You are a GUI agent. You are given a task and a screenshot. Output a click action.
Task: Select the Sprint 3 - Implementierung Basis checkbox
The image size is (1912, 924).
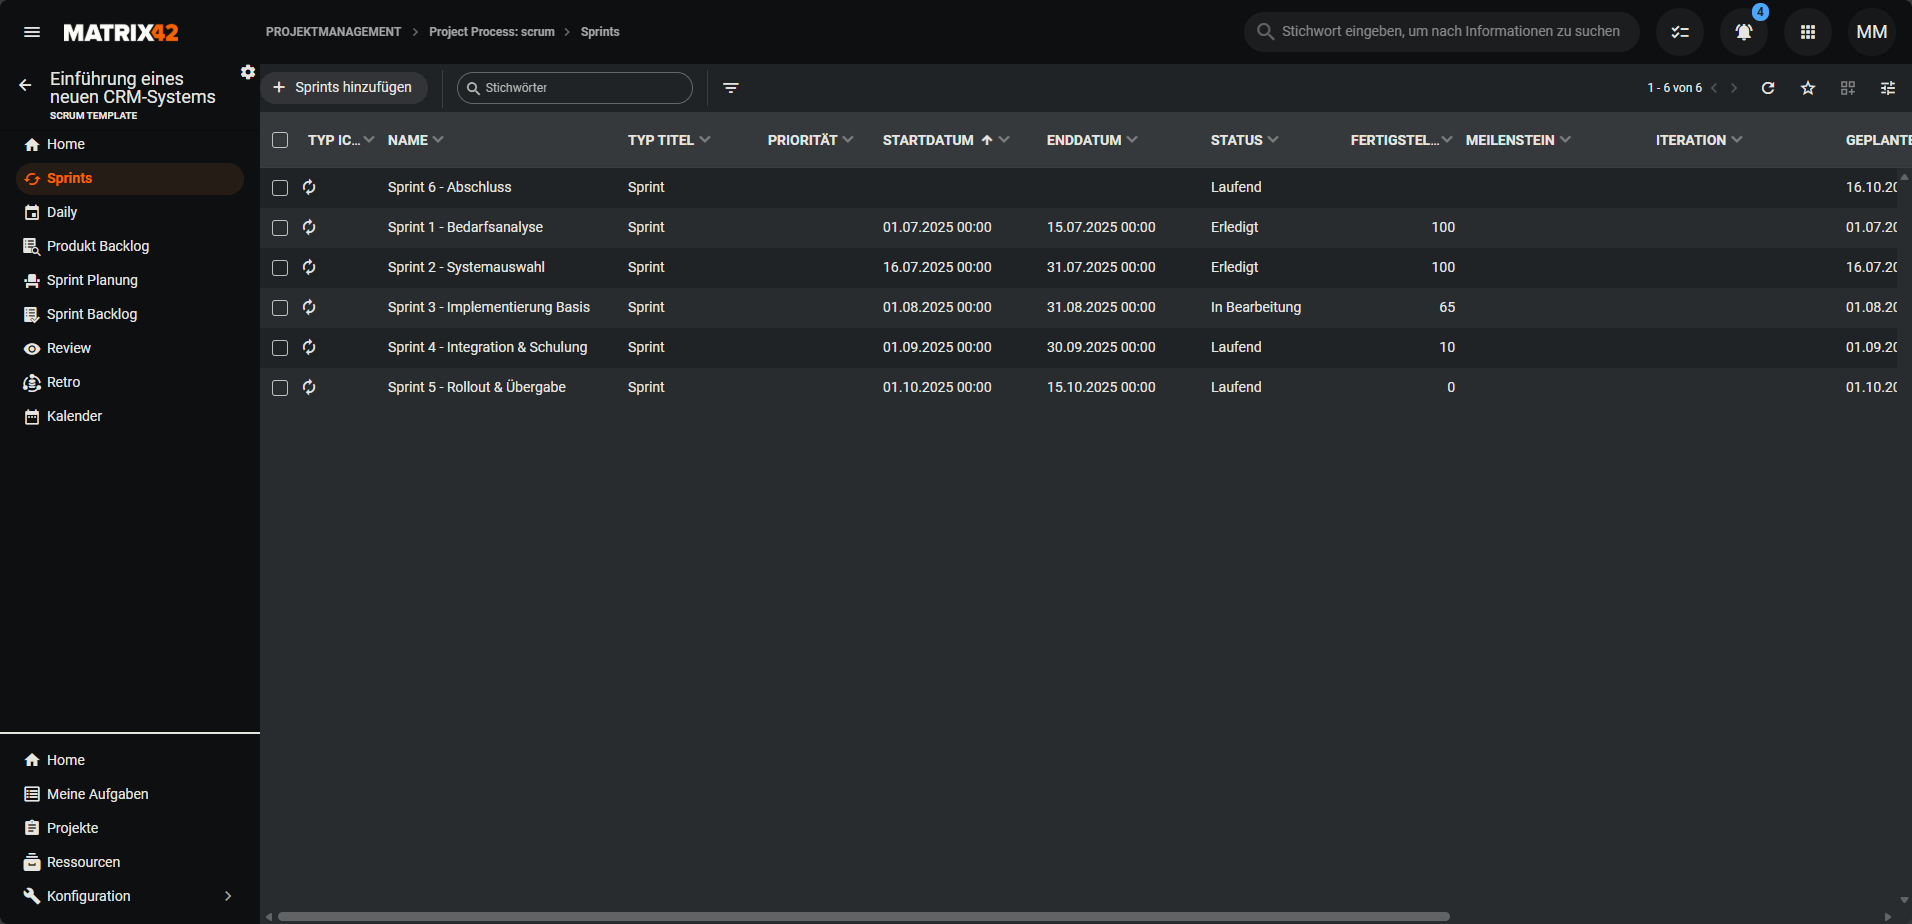(280, 308)
